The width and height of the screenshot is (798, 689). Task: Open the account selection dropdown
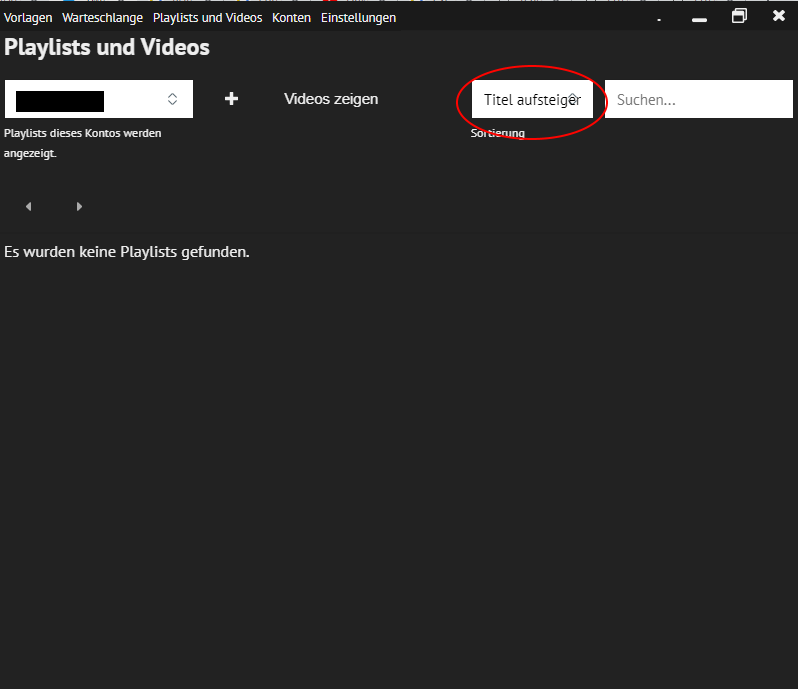(x=99, y=99)
